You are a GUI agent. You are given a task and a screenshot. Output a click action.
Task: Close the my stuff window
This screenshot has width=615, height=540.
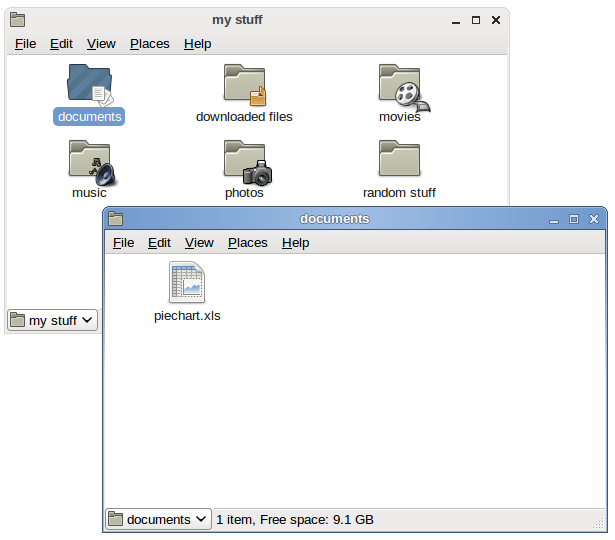pos(495,20)
